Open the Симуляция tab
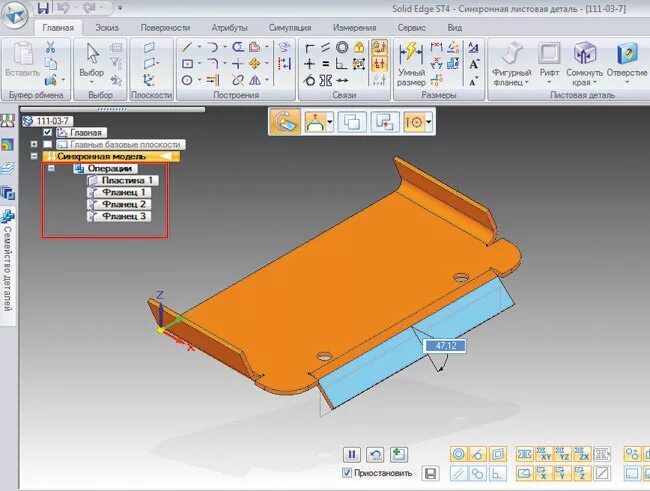The image size is (650, 491). tap(290, 28)
